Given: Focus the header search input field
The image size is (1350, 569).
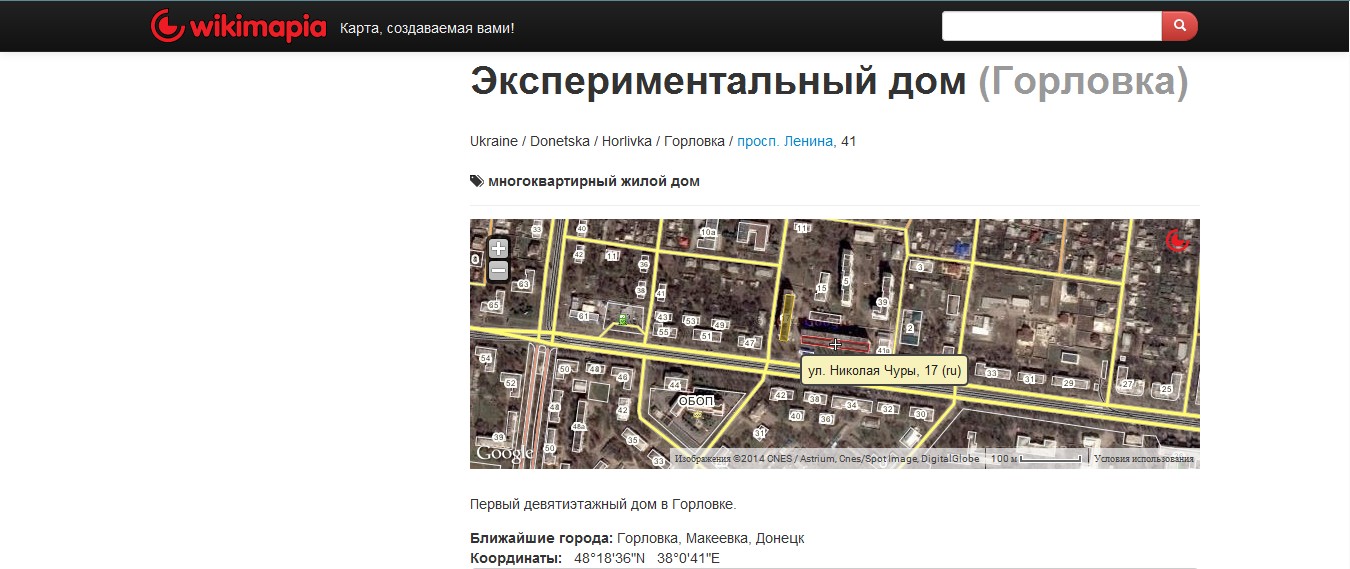Looking at the screenshot, I should (x=1051, y=26).
